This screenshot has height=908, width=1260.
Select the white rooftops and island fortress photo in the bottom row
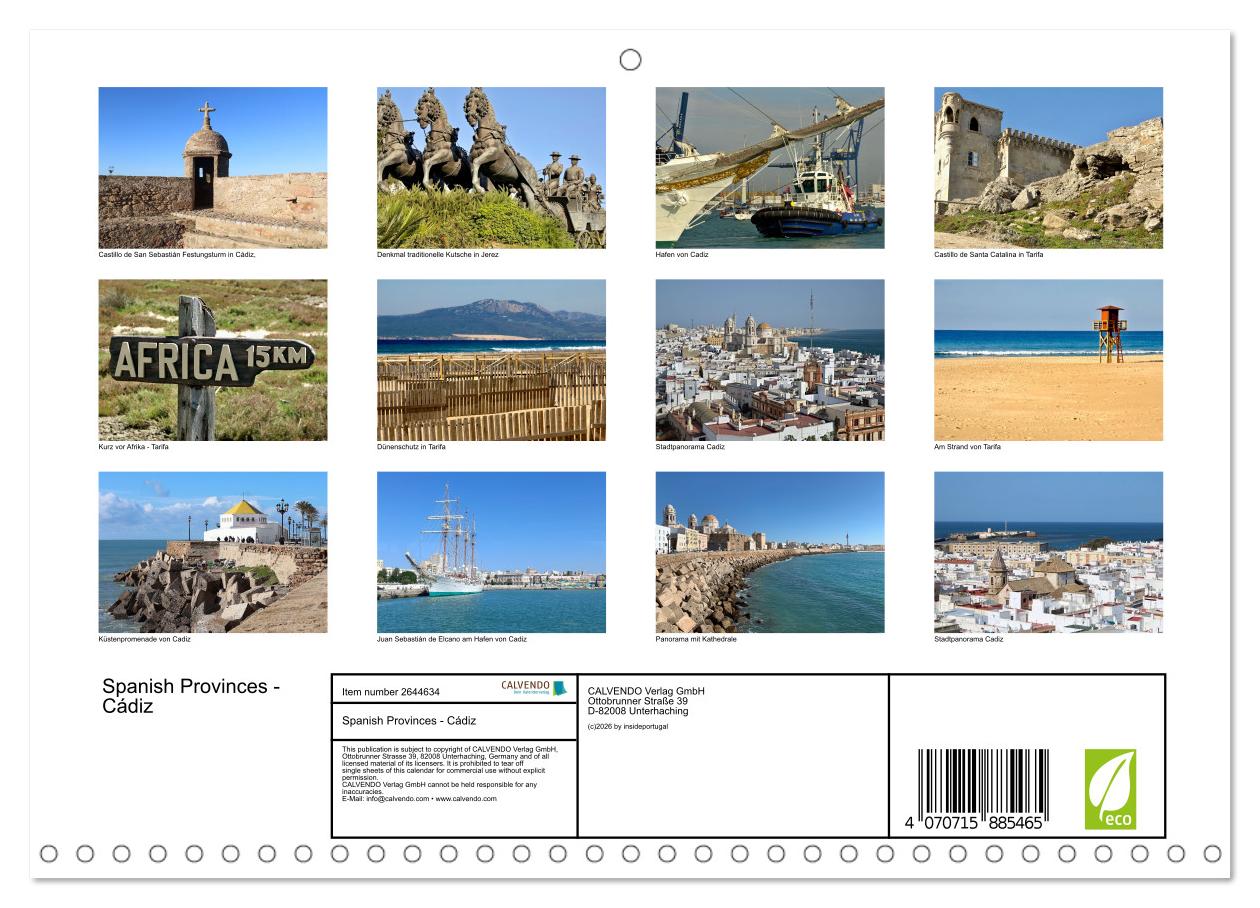pos(1048,552)
